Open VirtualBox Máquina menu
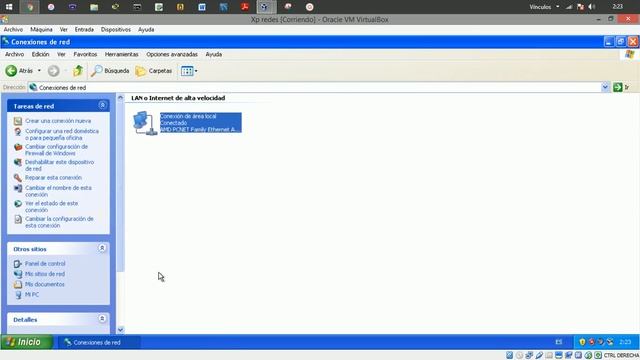 coord(41,30)
